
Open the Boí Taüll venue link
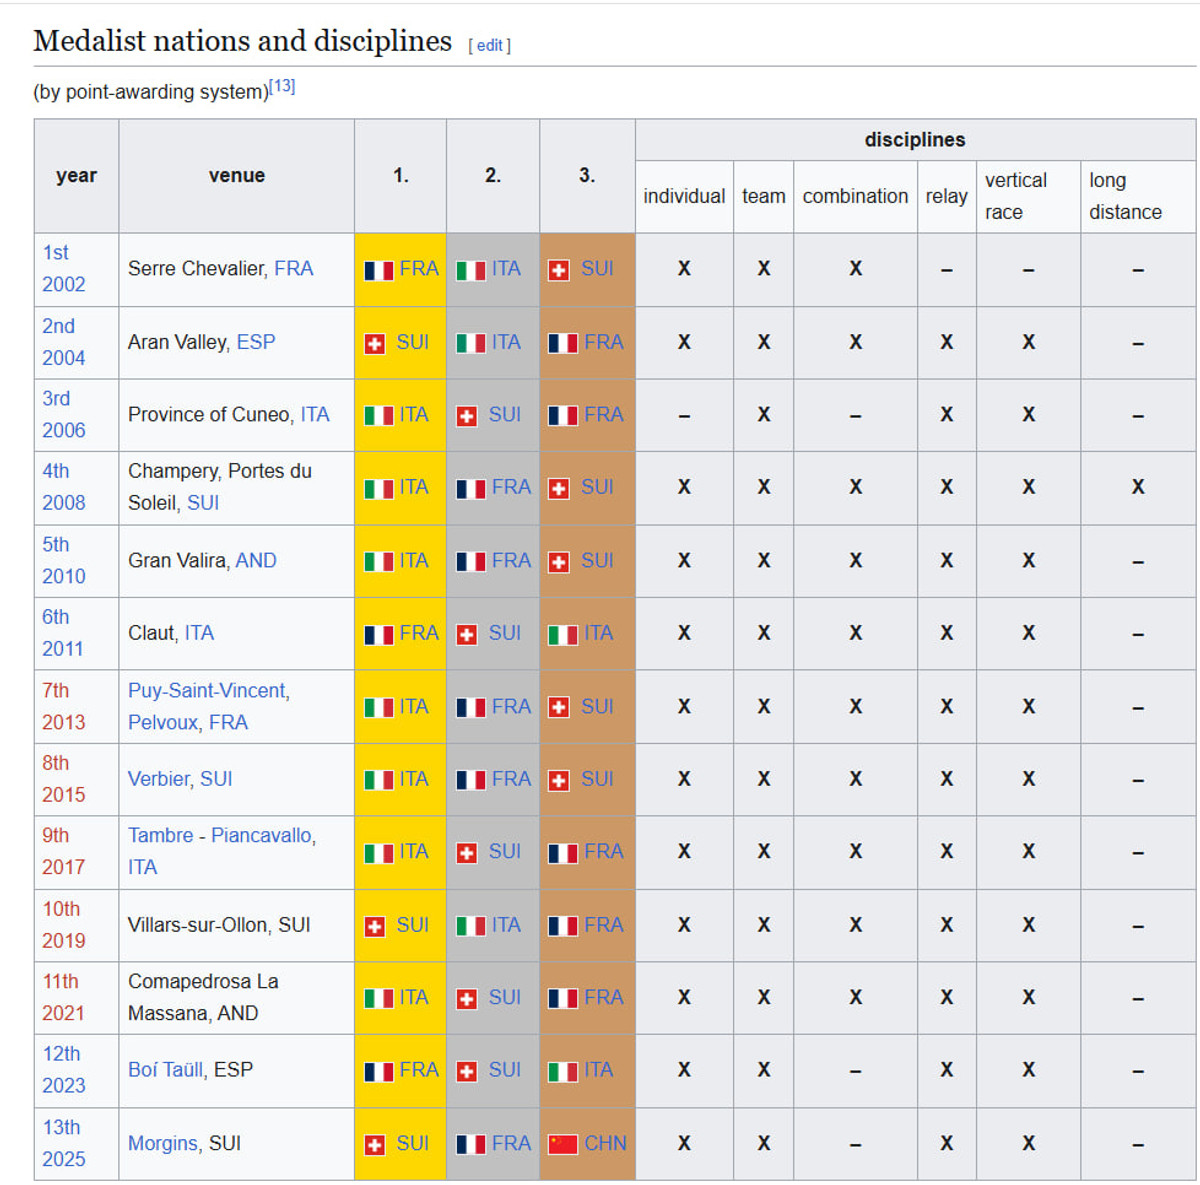pos(165,1070)
